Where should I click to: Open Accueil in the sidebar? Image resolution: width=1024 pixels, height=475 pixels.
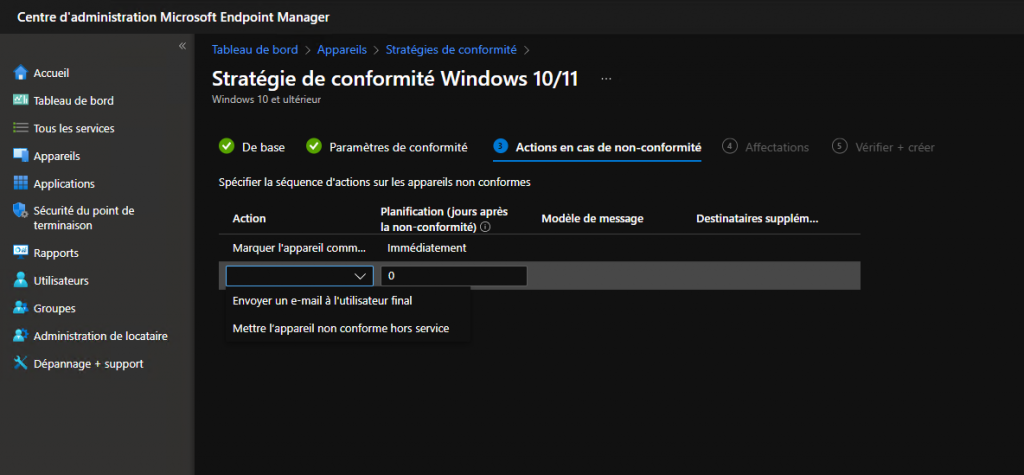(x=52, y=73)
